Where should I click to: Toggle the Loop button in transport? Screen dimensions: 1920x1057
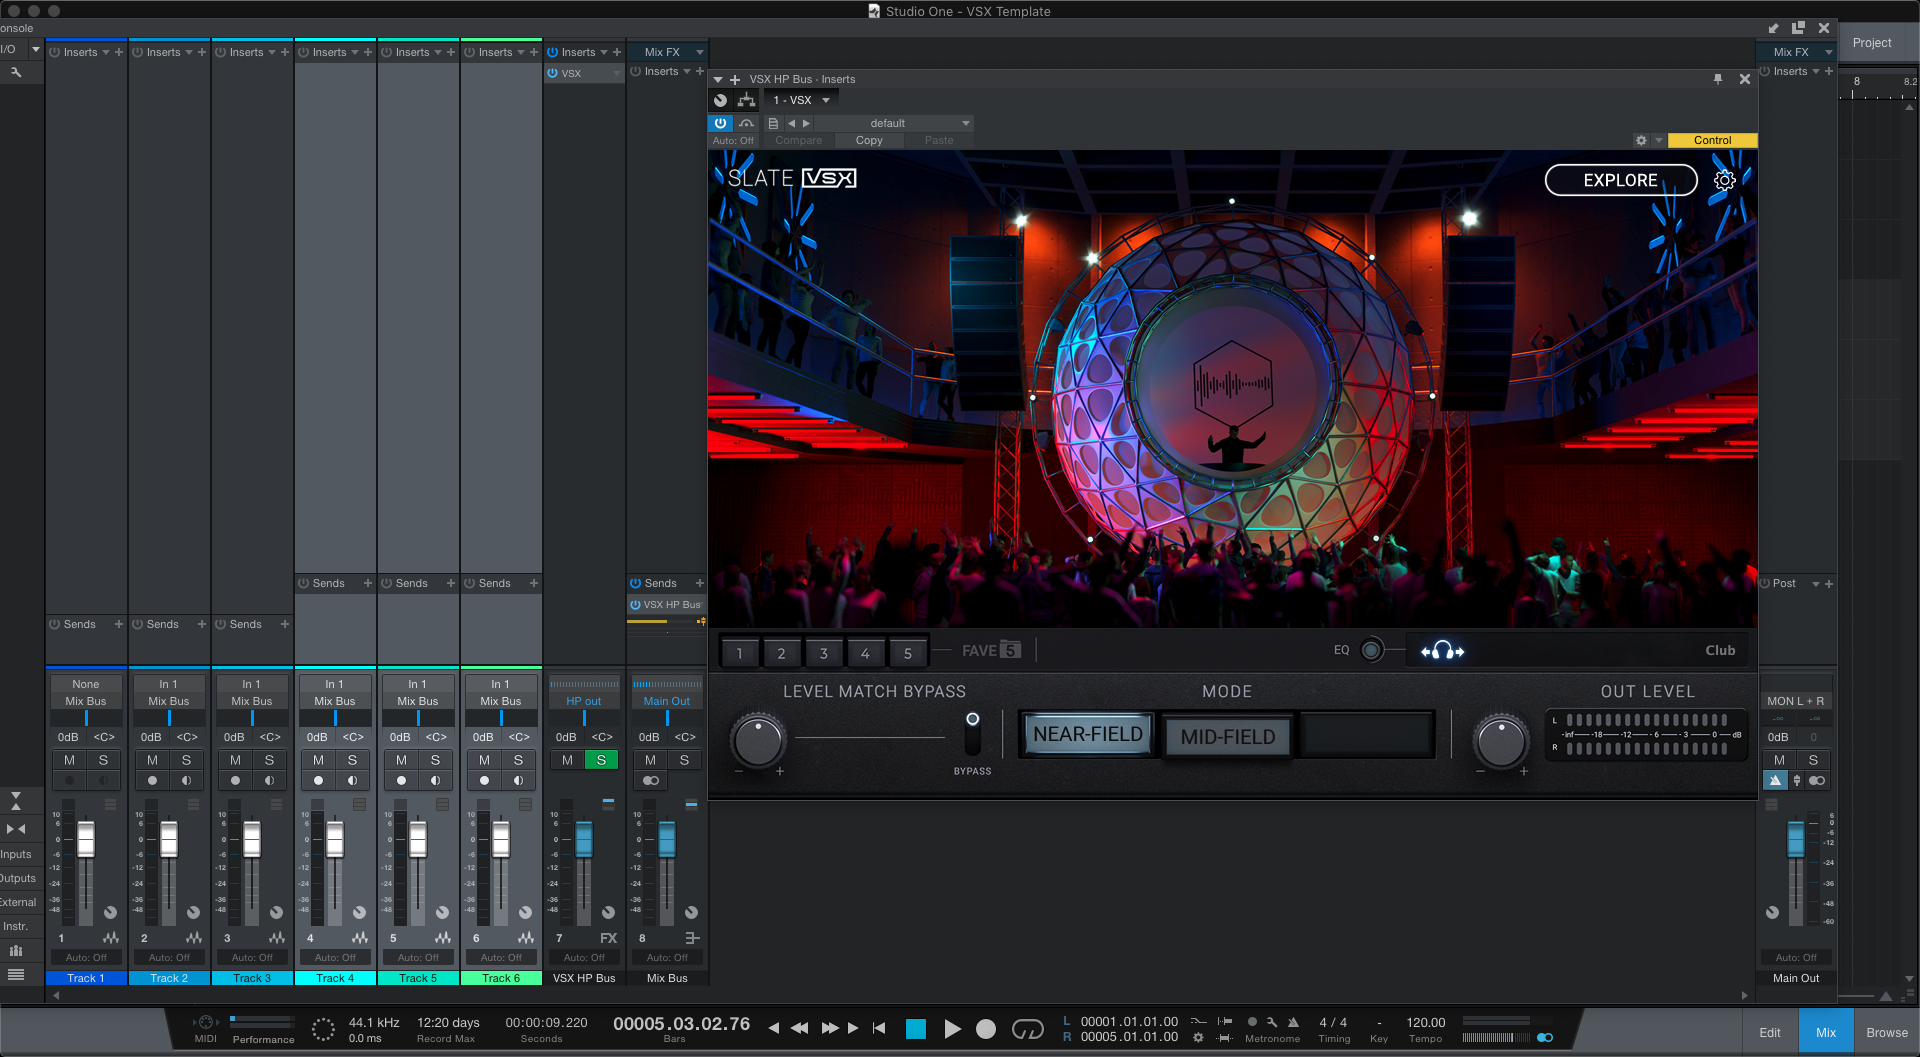pyautogui.click(x=1027, y=1029)
